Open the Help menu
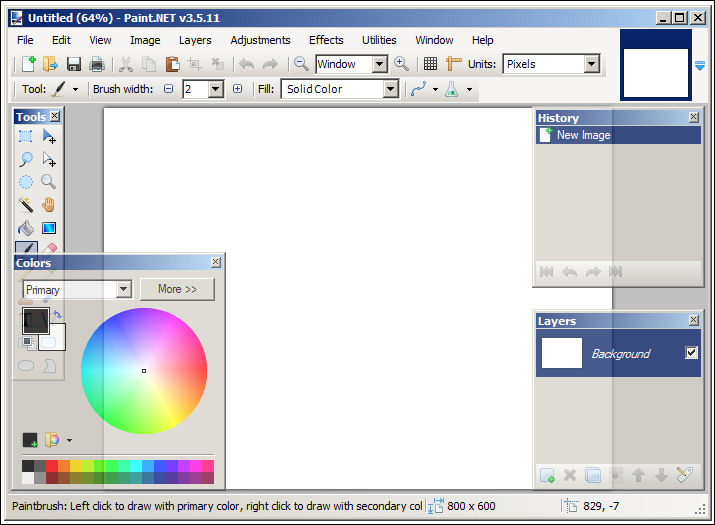715x525 pixels. [482, 40]
